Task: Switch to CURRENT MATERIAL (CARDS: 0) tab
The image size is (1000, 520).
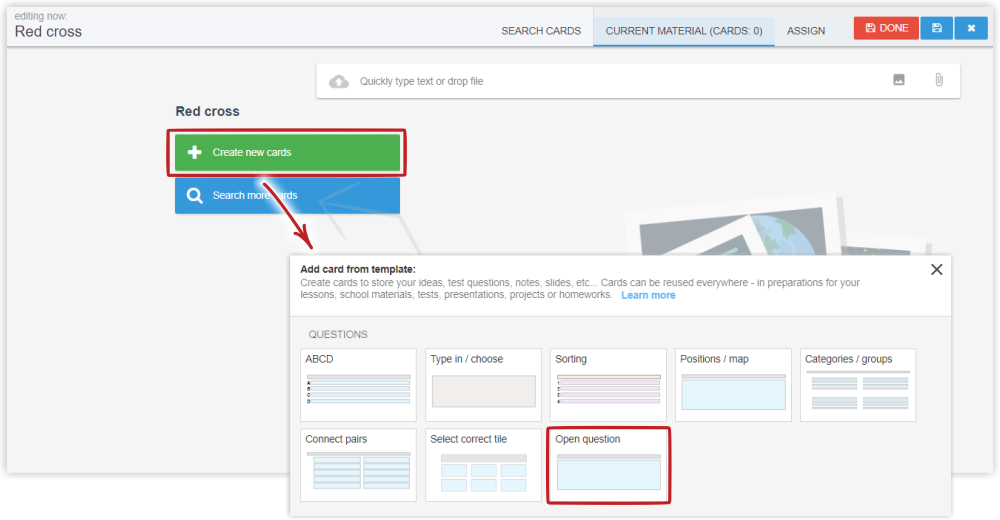Action: pos(684,31)
